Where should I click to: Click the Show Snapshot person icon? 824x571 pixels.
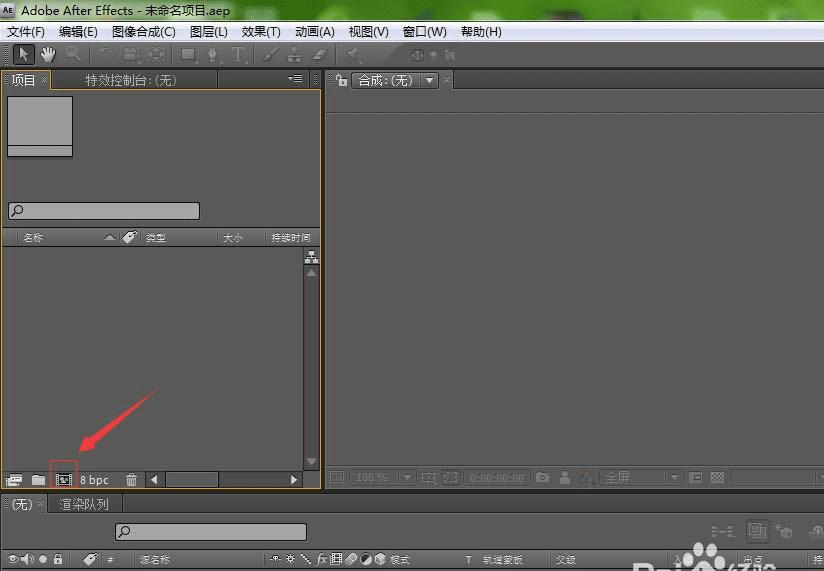point(565,477)
